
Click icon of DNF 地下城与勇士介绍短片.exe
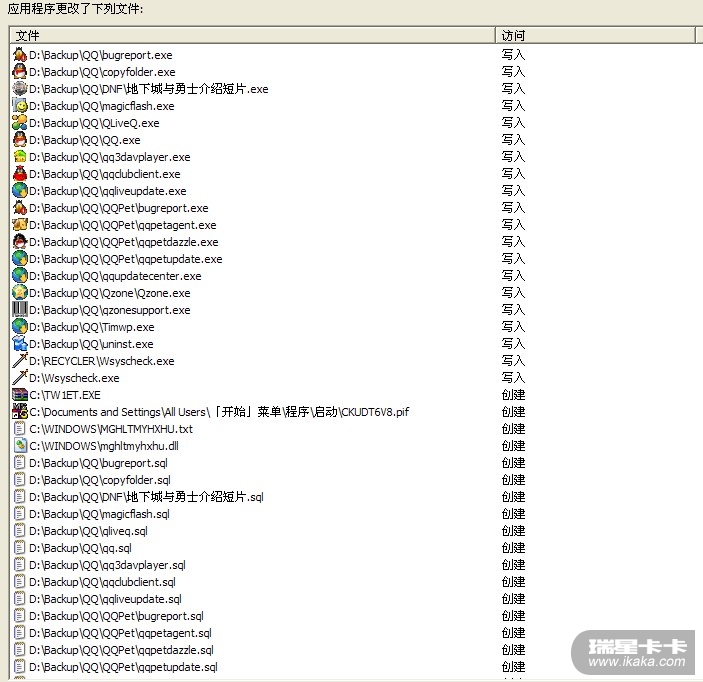[x=20, y=89]
